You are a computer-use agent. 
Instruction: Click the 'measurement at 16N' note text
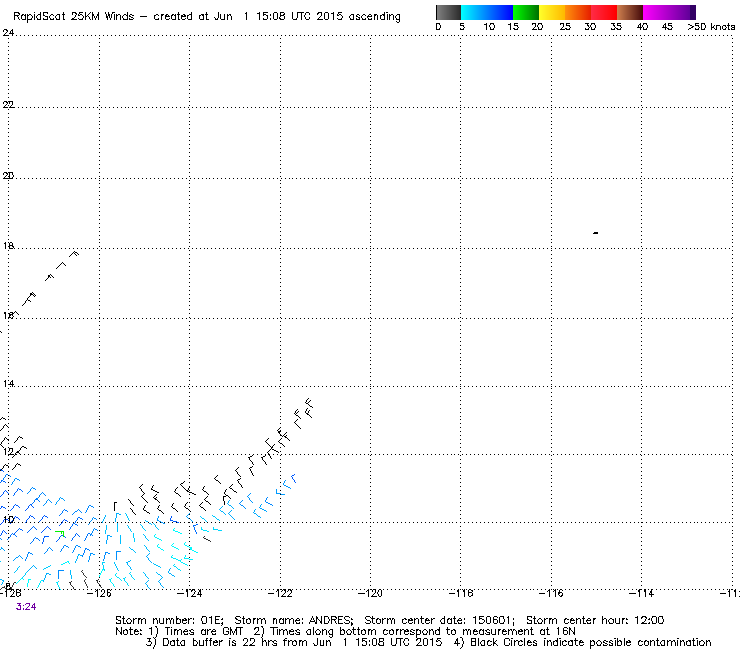(519, 632)
